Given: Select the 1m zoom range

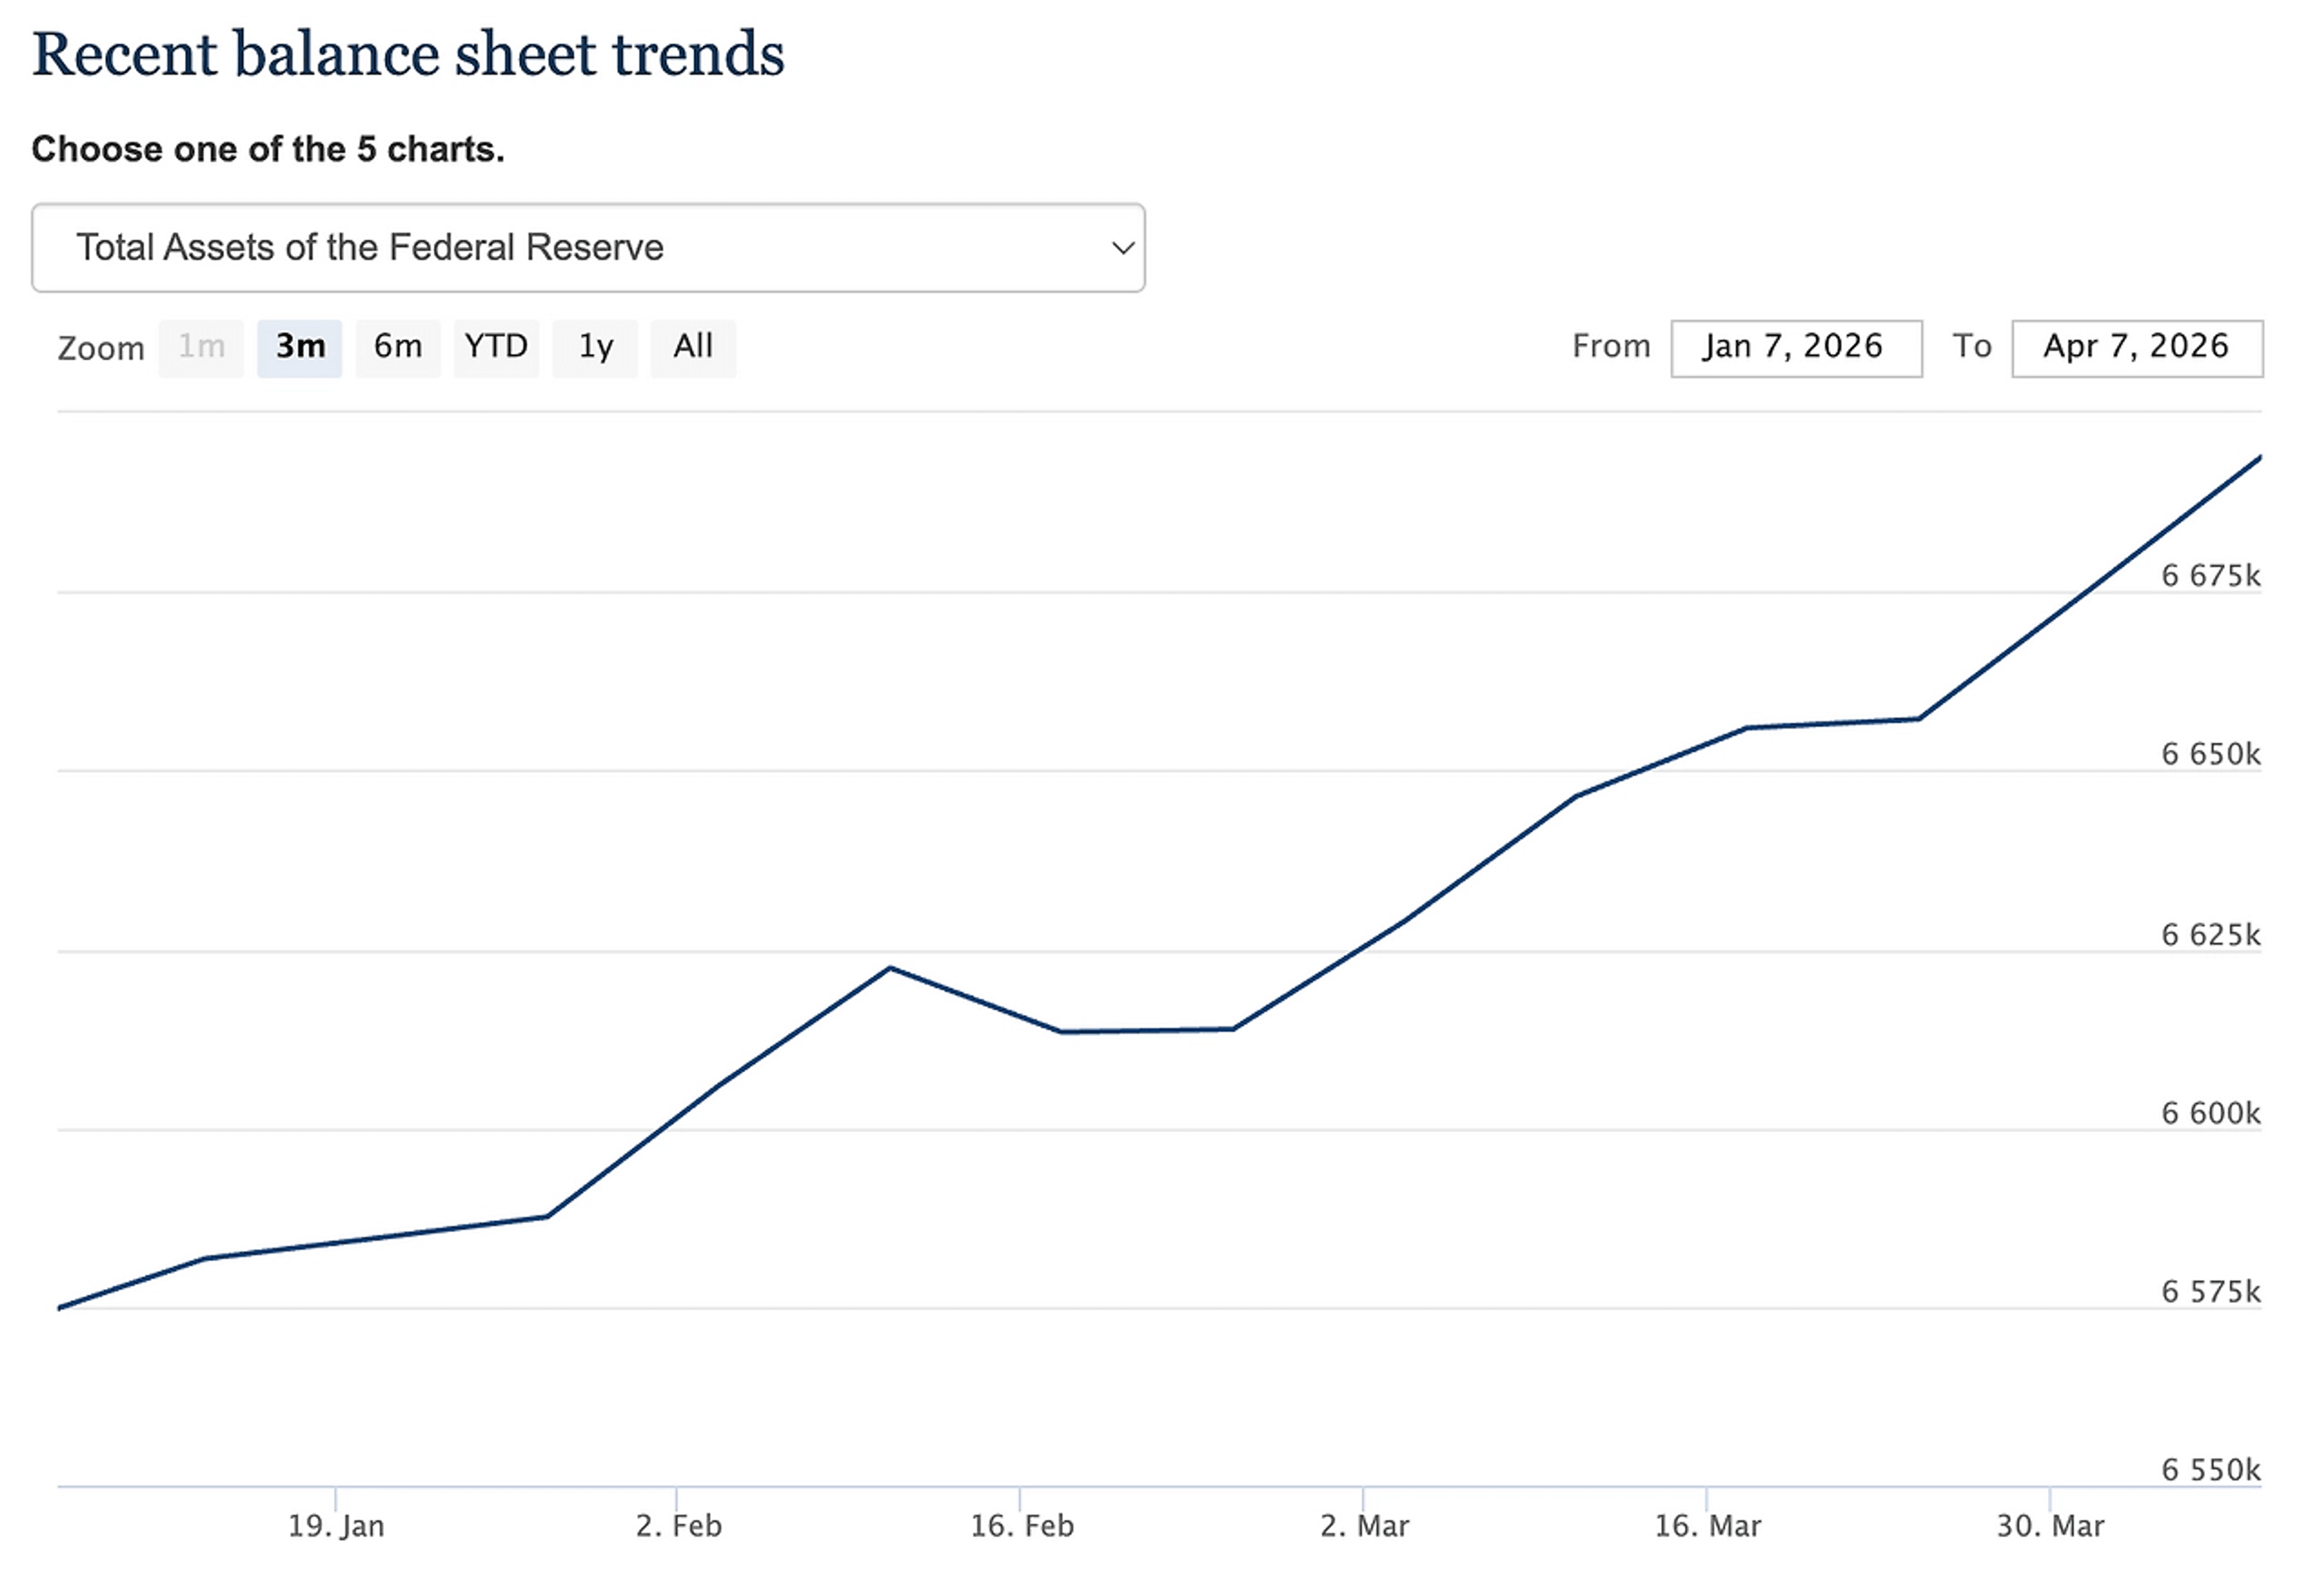Looking at the screenshot, I should pyautogui.click(x=201, y=347).
